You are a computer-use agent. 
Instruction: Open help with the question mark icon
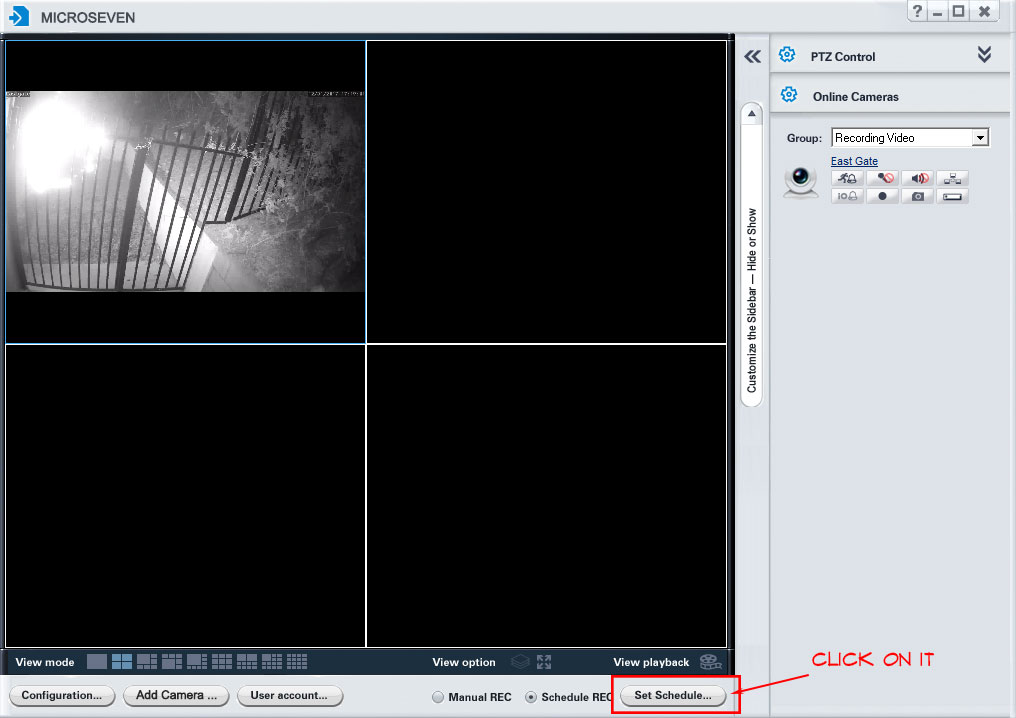(x=917, y=11)
